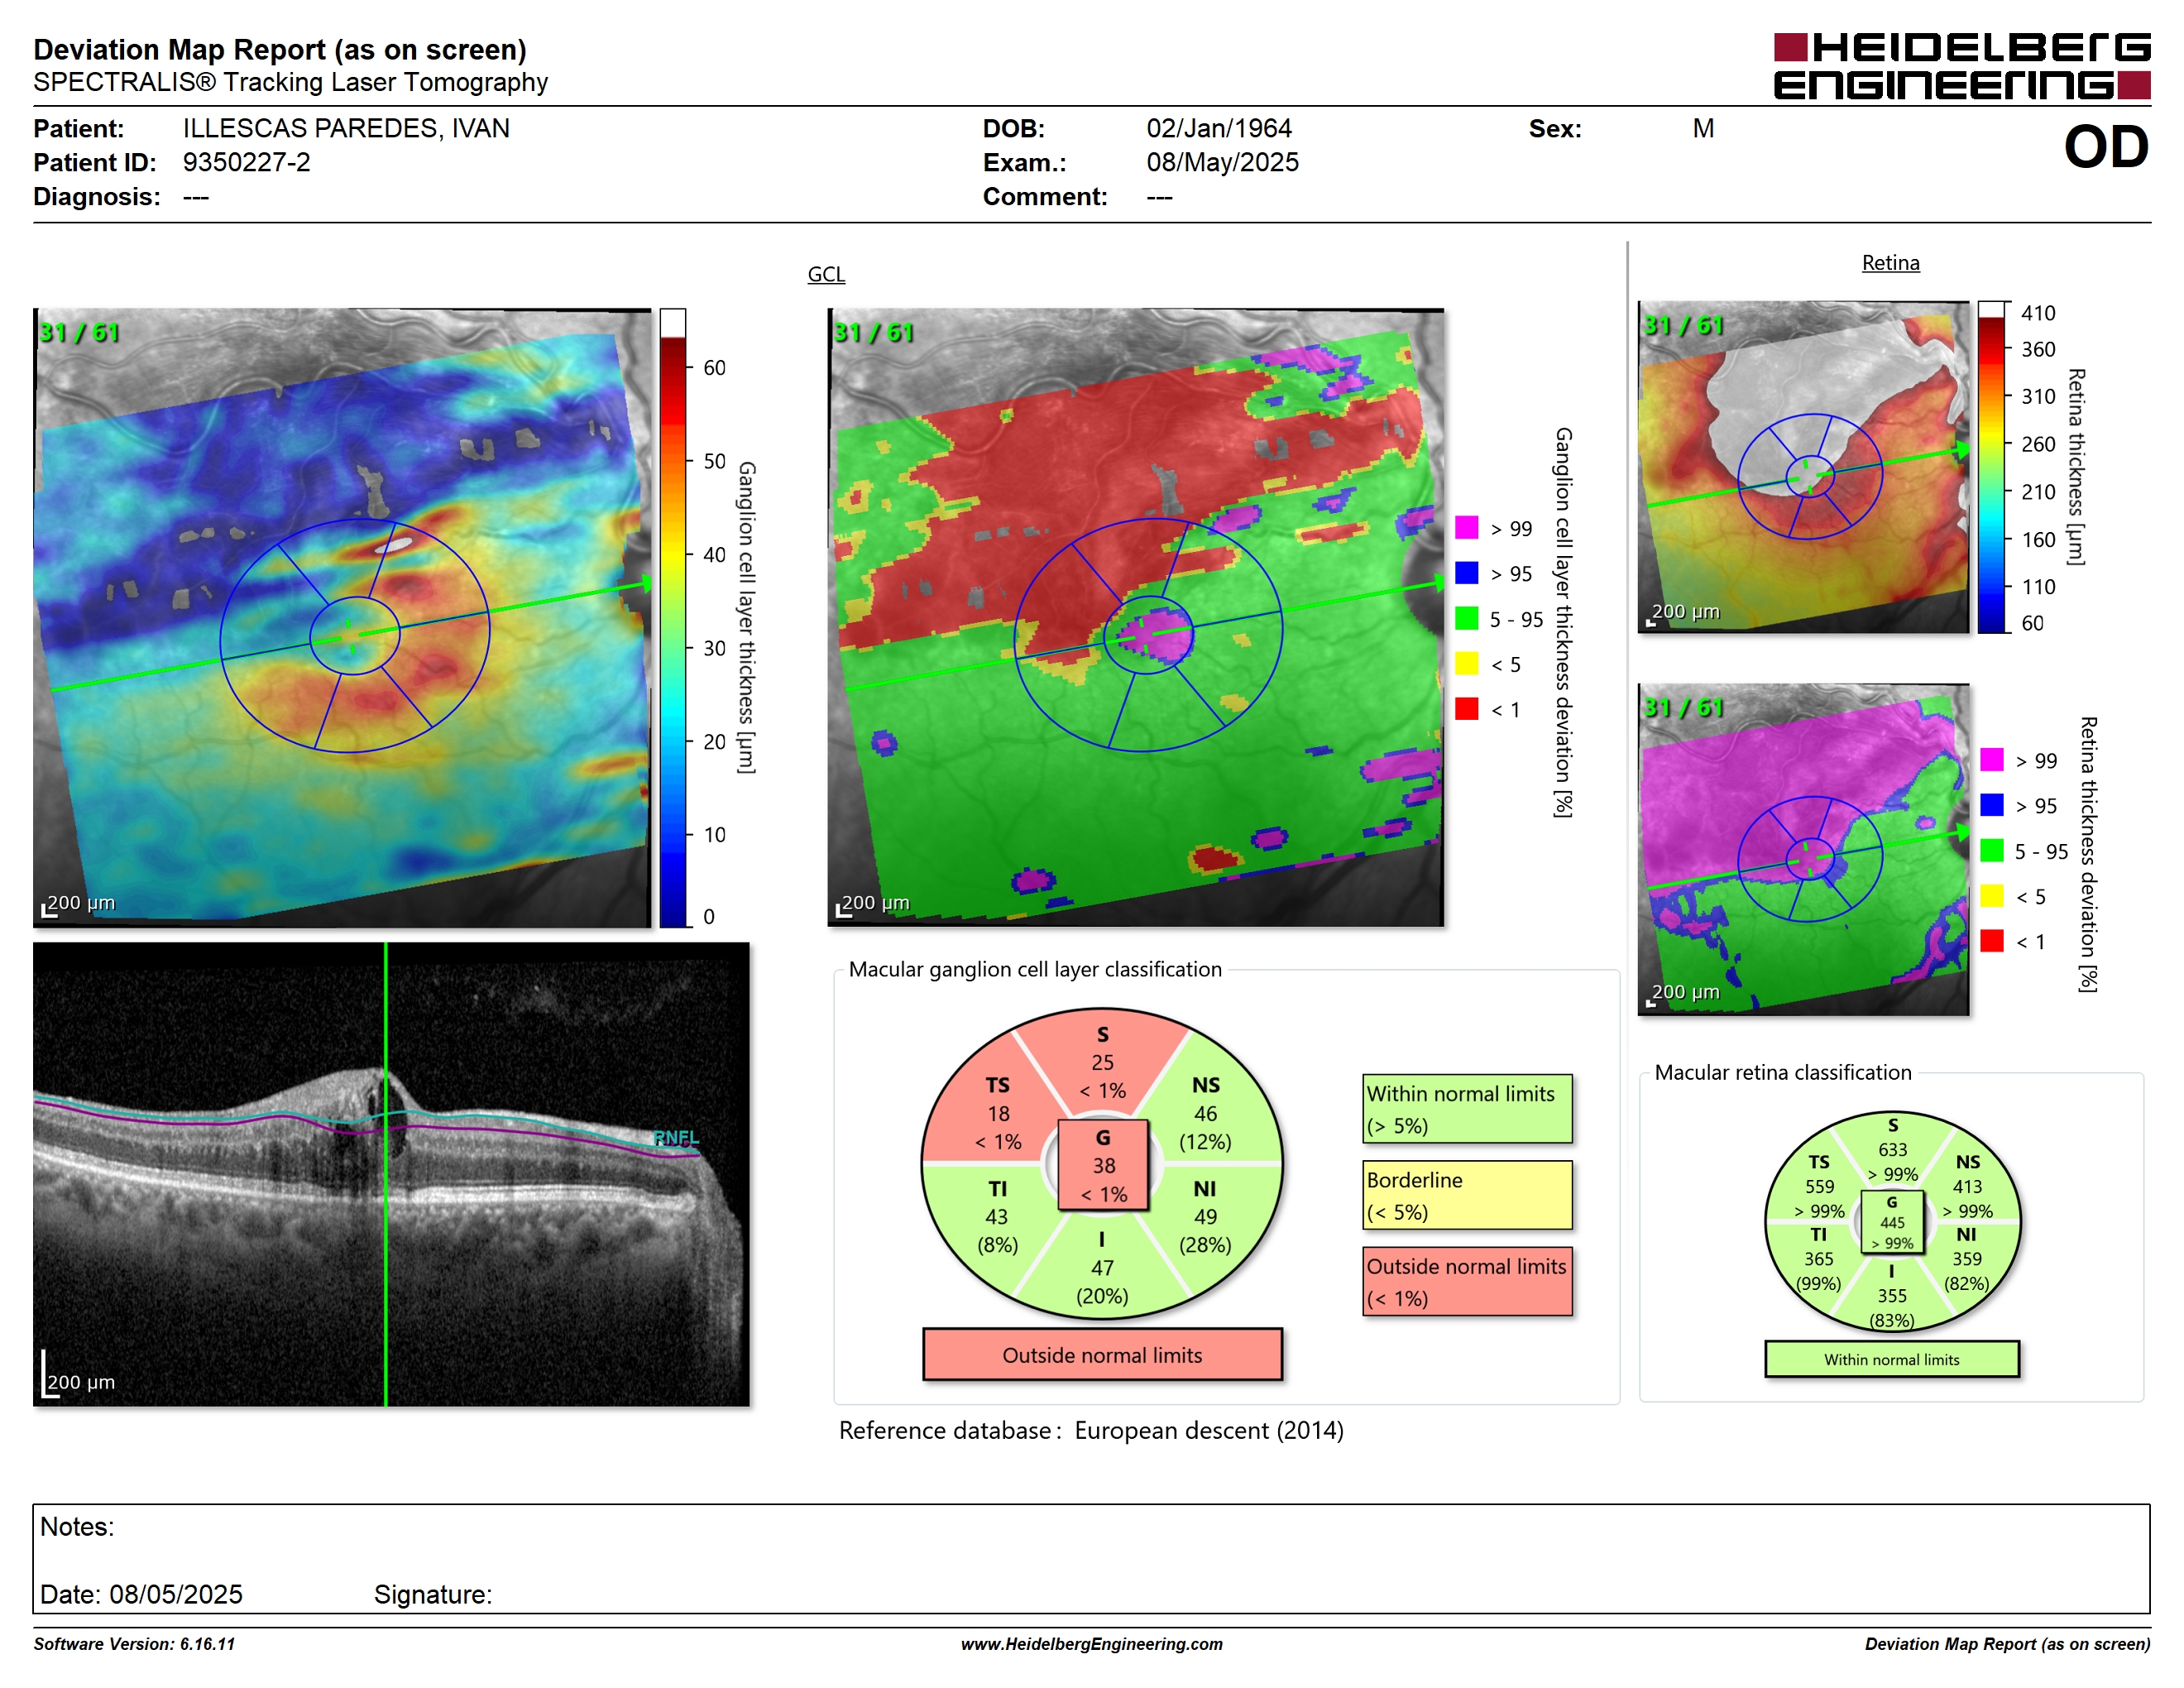Click the TS sector value 18 in GCL chart
This screenshot has height=1688, width=2184.
point(998,1113)
